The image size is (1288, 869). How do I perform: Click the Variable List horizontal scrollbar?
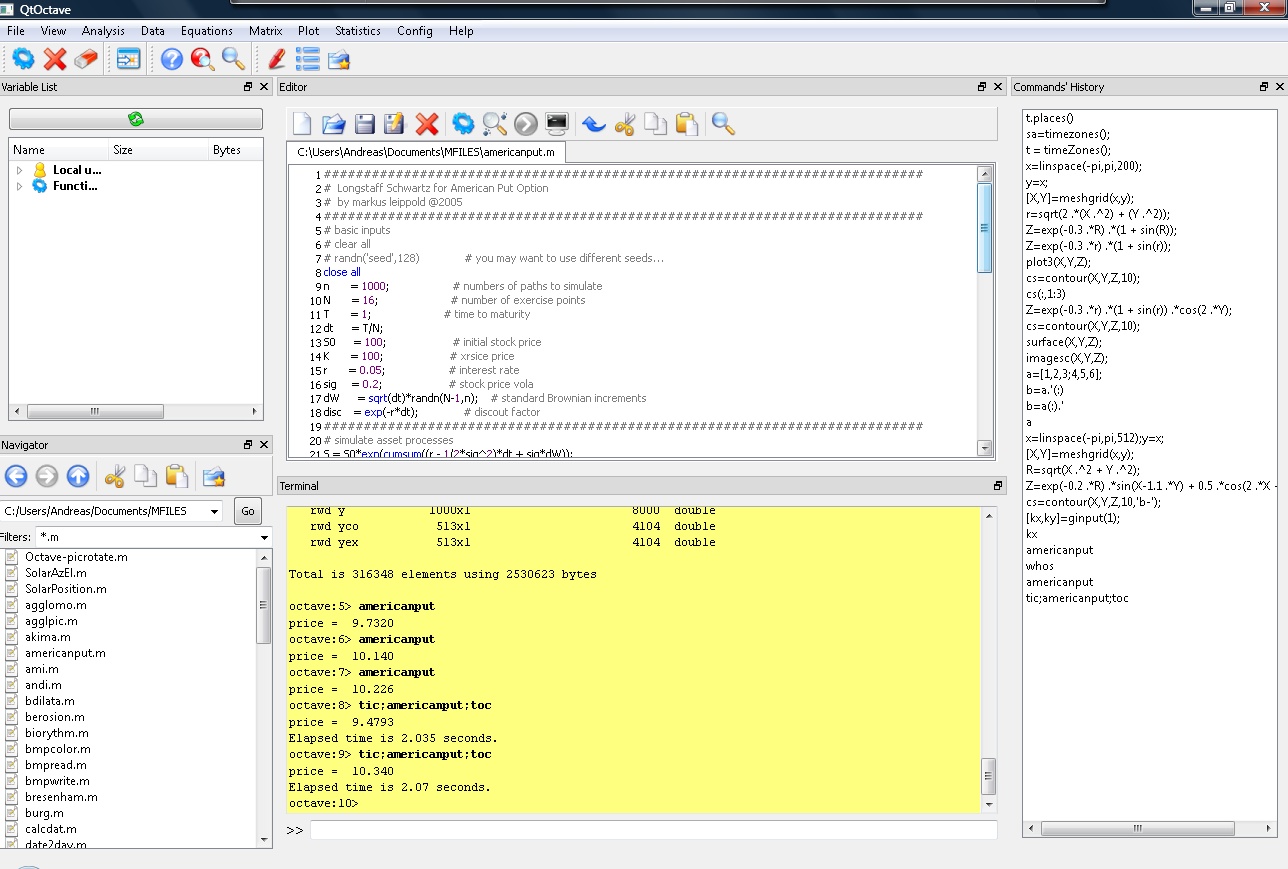click(x=95, y=411)
